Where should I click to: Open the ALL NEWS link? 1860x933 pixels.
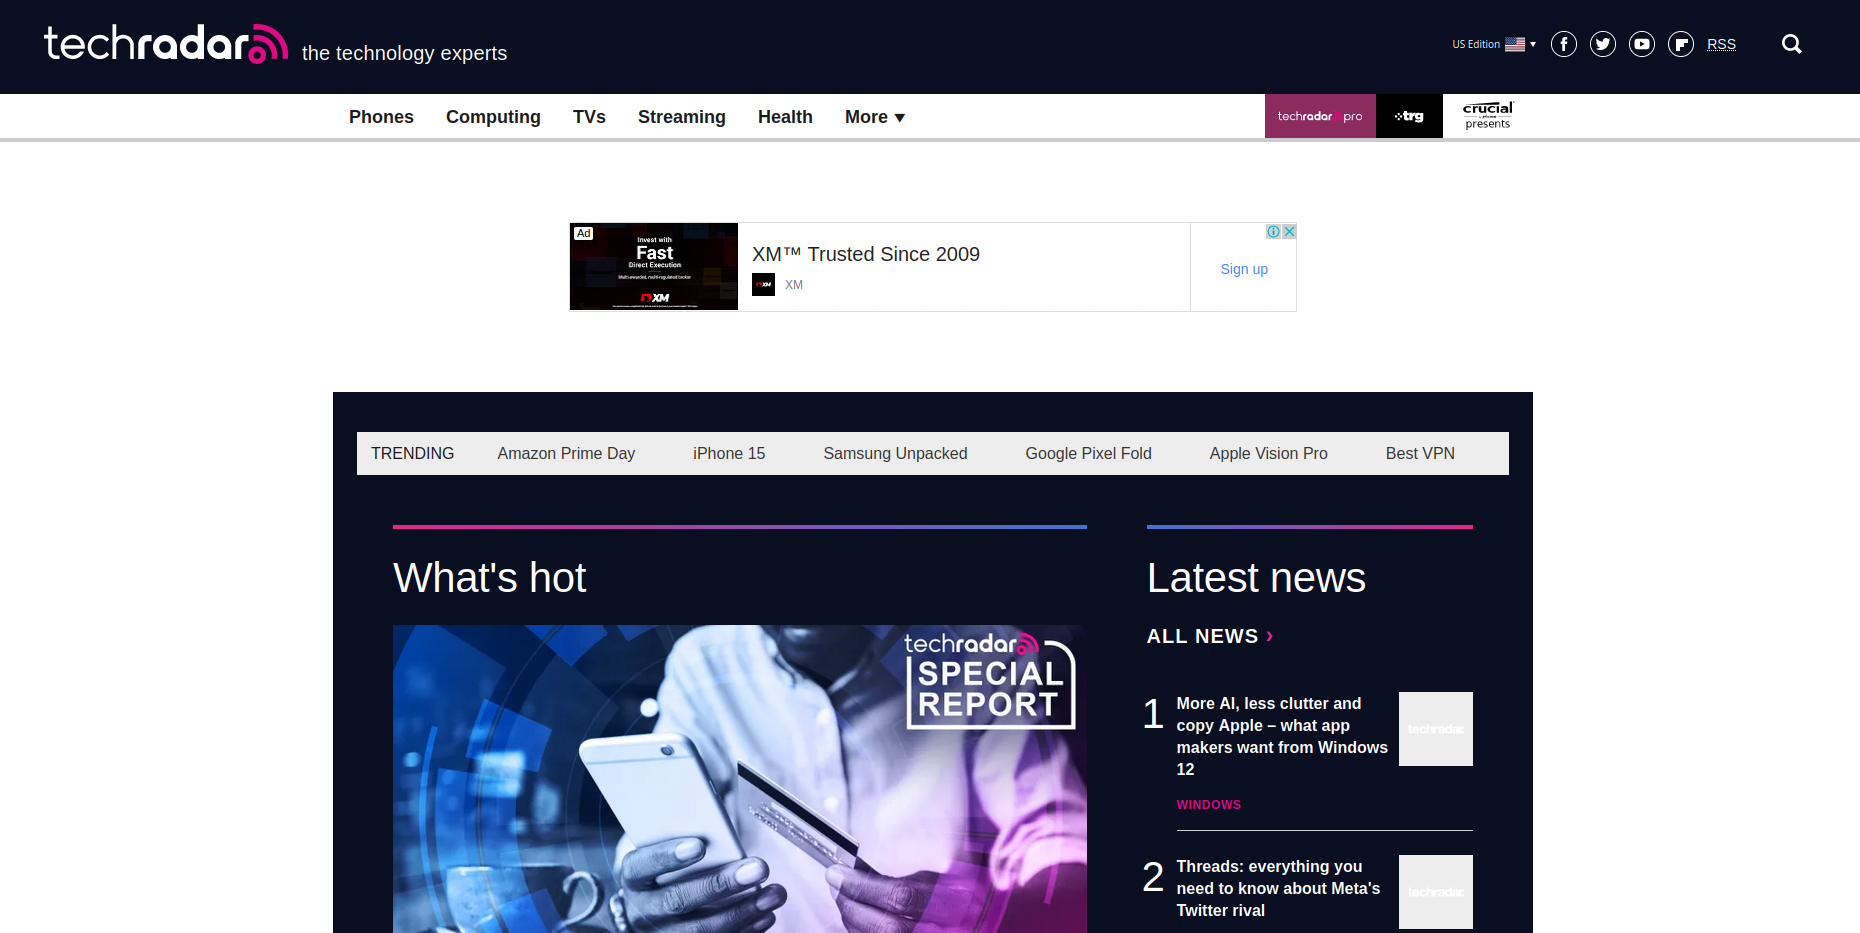tap(1210, 636)
